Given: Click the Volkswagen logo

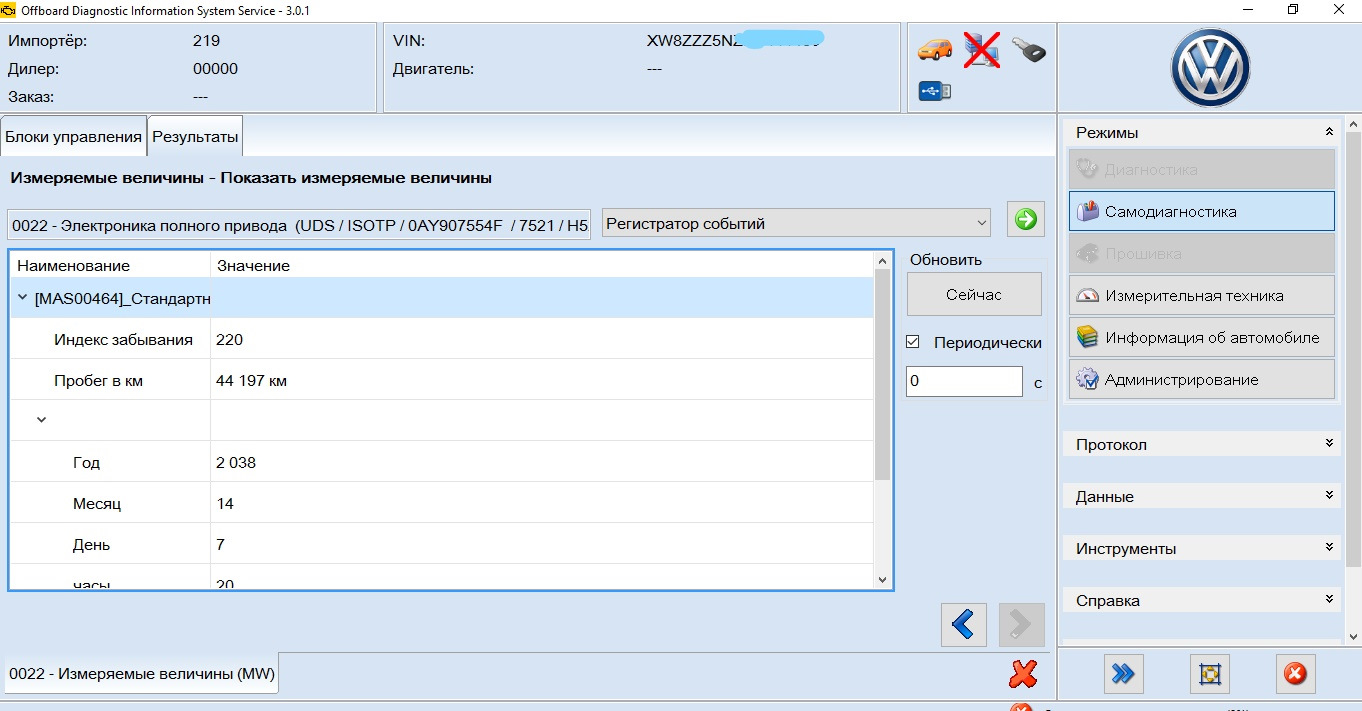Looking at the screenshot, I should (x=1210, y=69).
